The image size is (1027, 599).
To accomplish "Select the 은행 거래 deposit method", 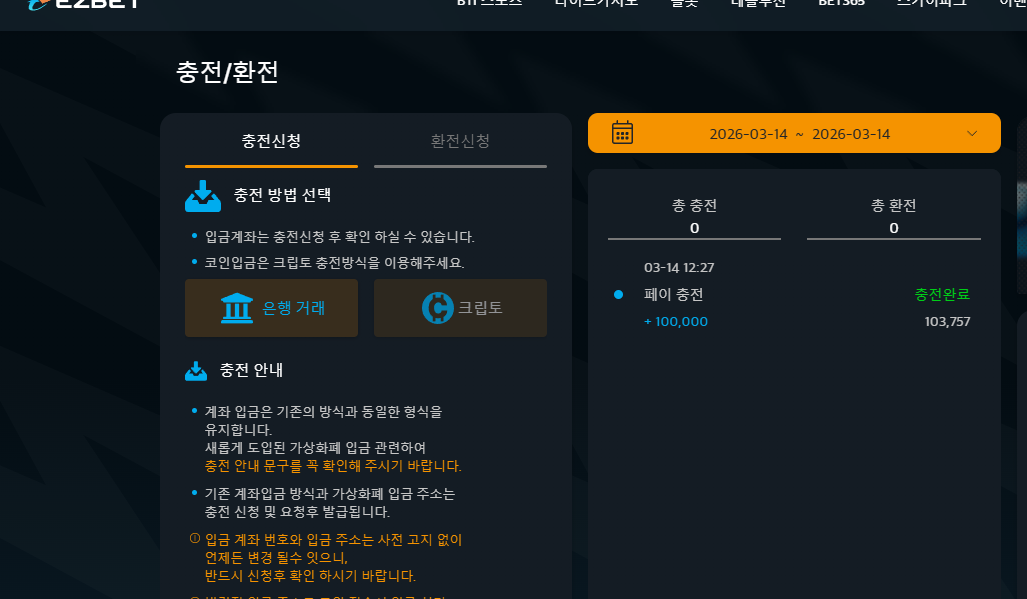I will [271, 308].
